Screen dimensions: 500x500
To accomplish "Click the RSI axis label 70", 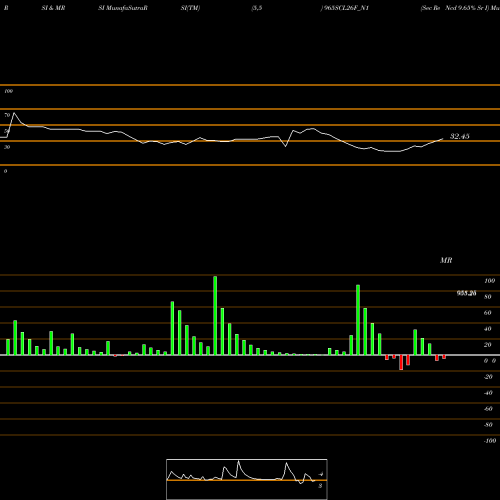I will click(x=7, y=115).
